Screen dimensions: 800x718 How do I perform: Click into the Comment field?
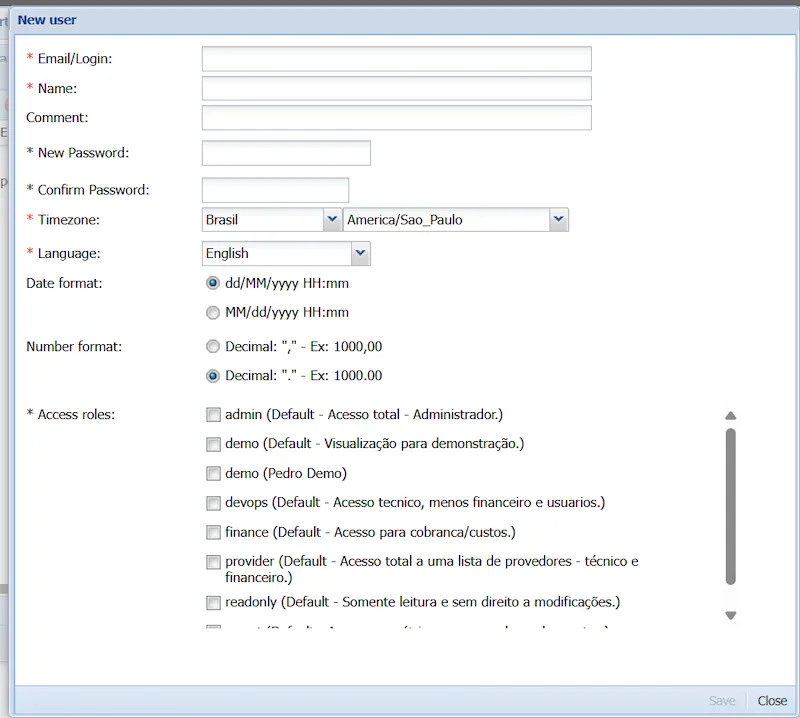click(396, 117)
